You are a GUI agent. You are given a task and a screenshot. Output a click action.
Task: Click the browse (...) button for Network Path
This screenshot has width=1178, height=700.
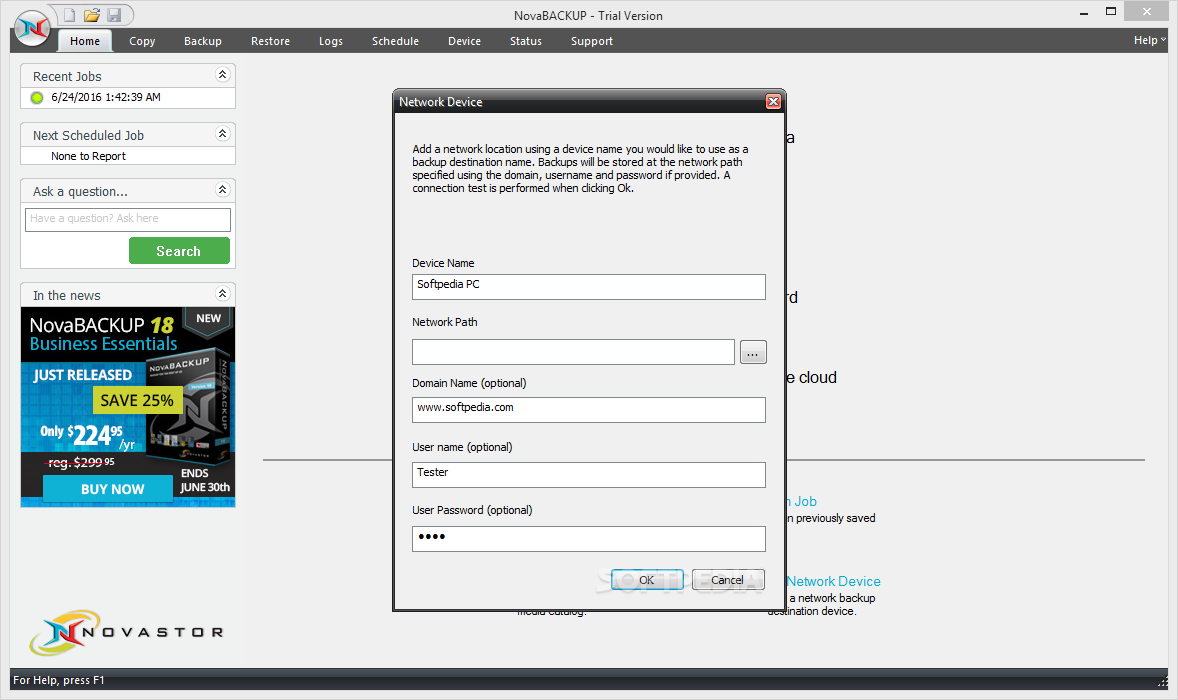(753, 352)
